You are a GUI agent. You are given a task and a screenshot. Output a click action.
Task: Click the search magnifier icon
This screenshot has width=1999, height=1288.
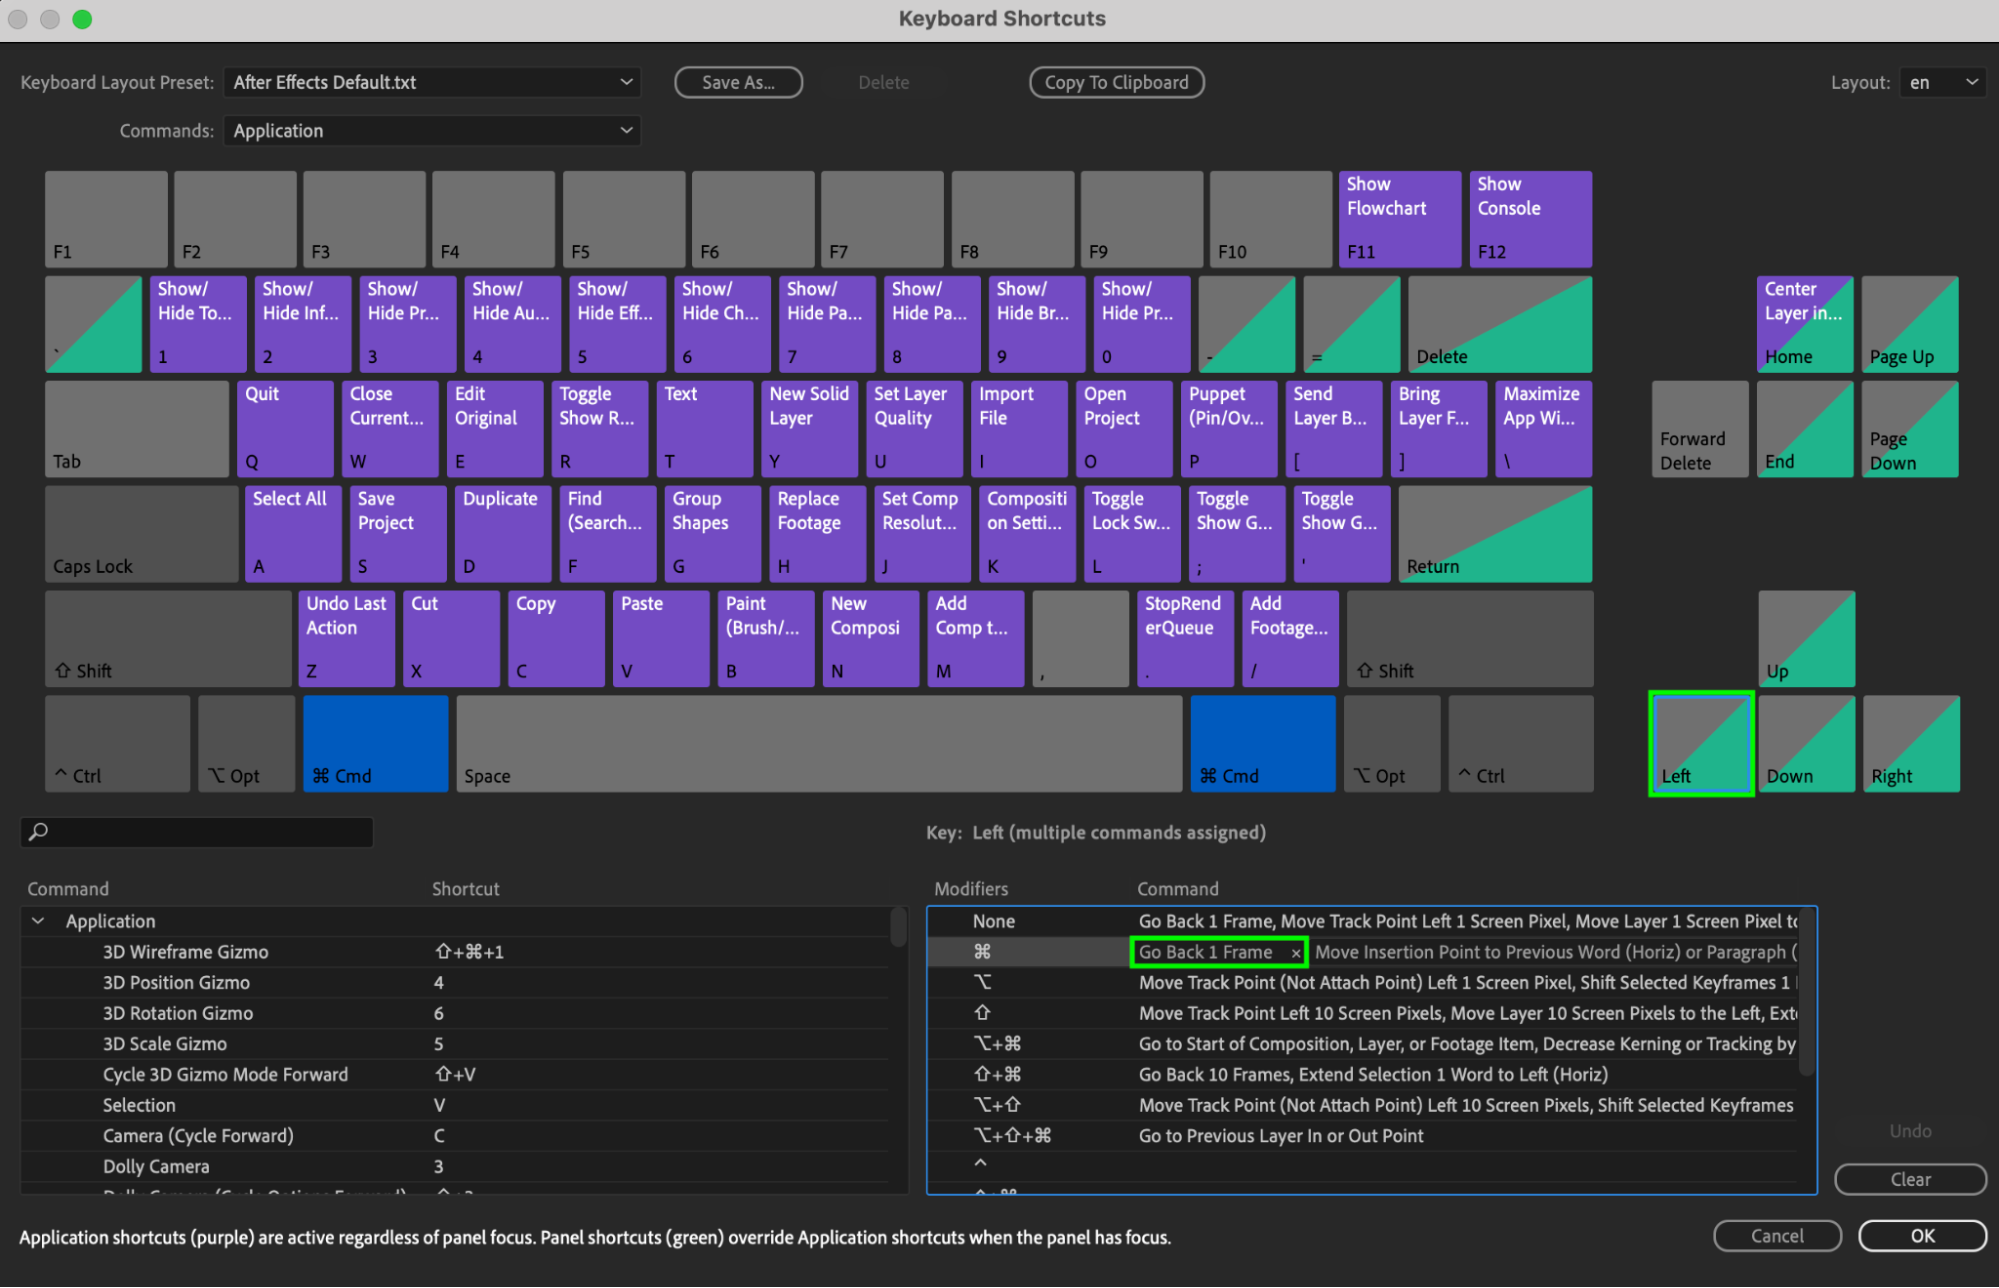click(39, 832)
